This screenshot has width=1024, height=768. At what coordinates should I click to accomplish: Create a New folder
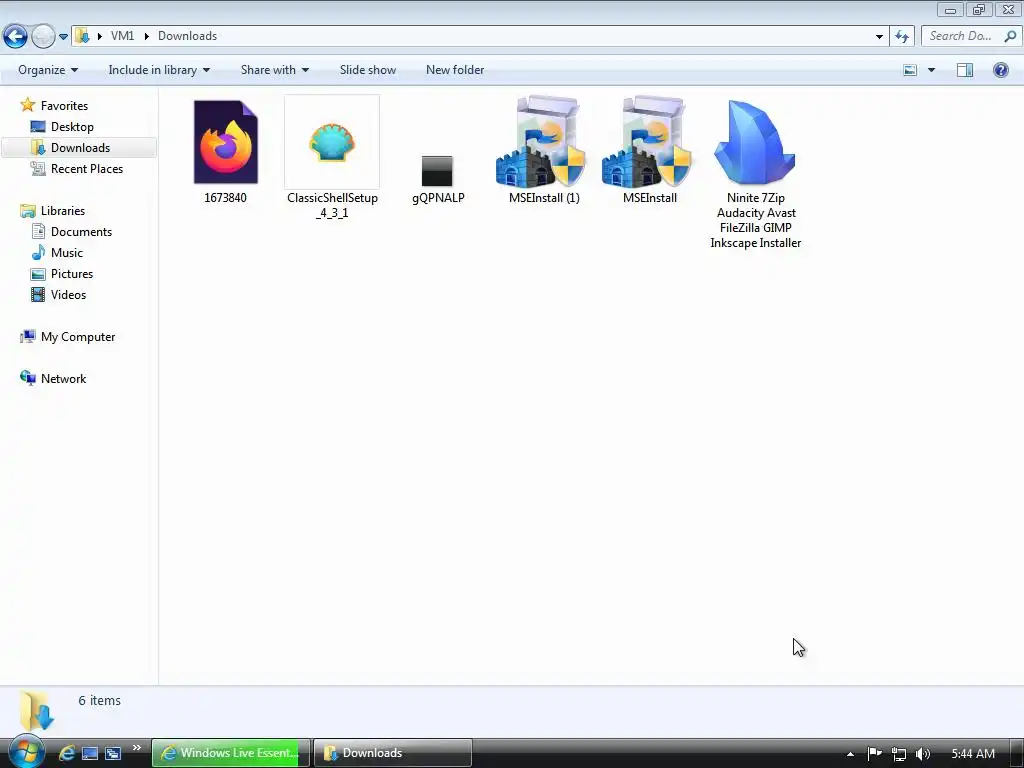point(455,70)
